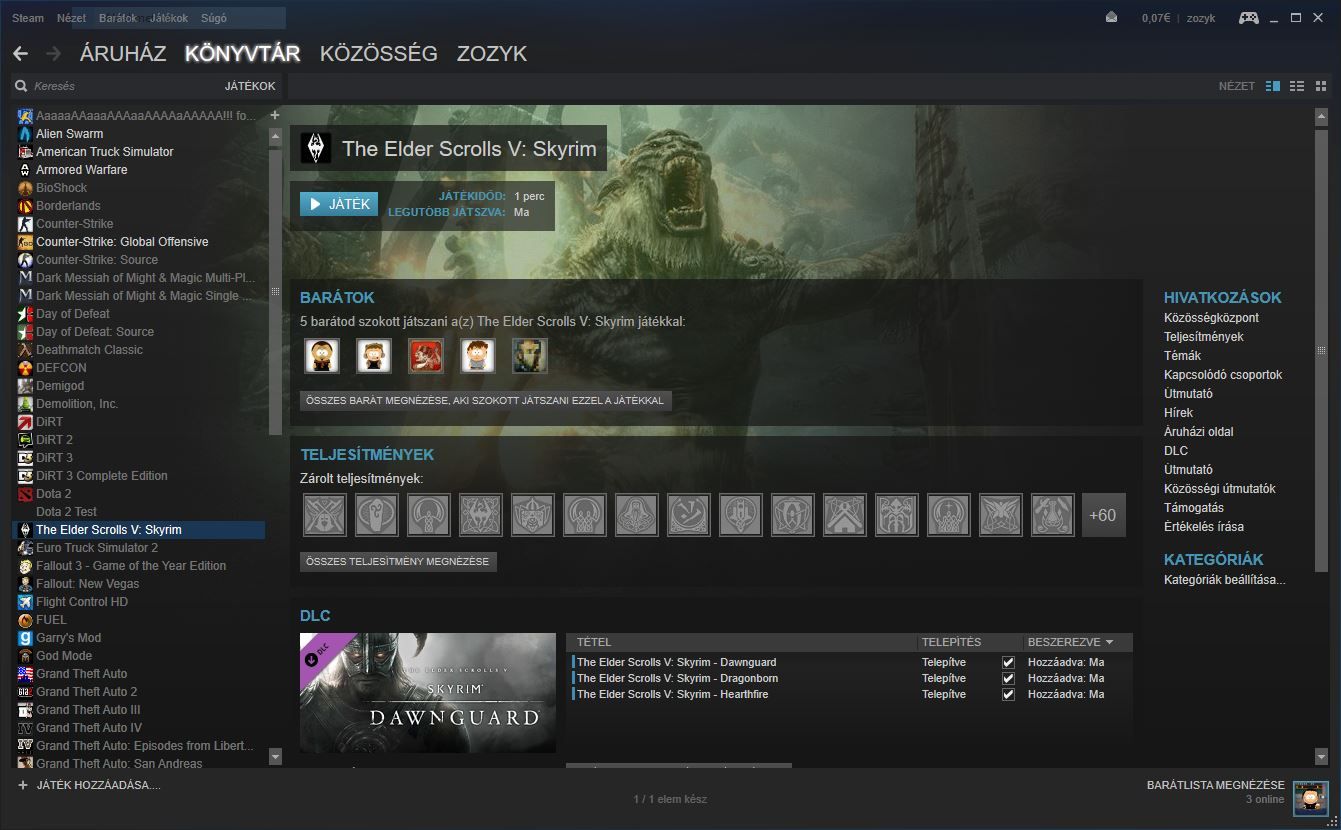Open the Steam menu
Viewport: 1341px width, 830px height.
tap(28, 18)
